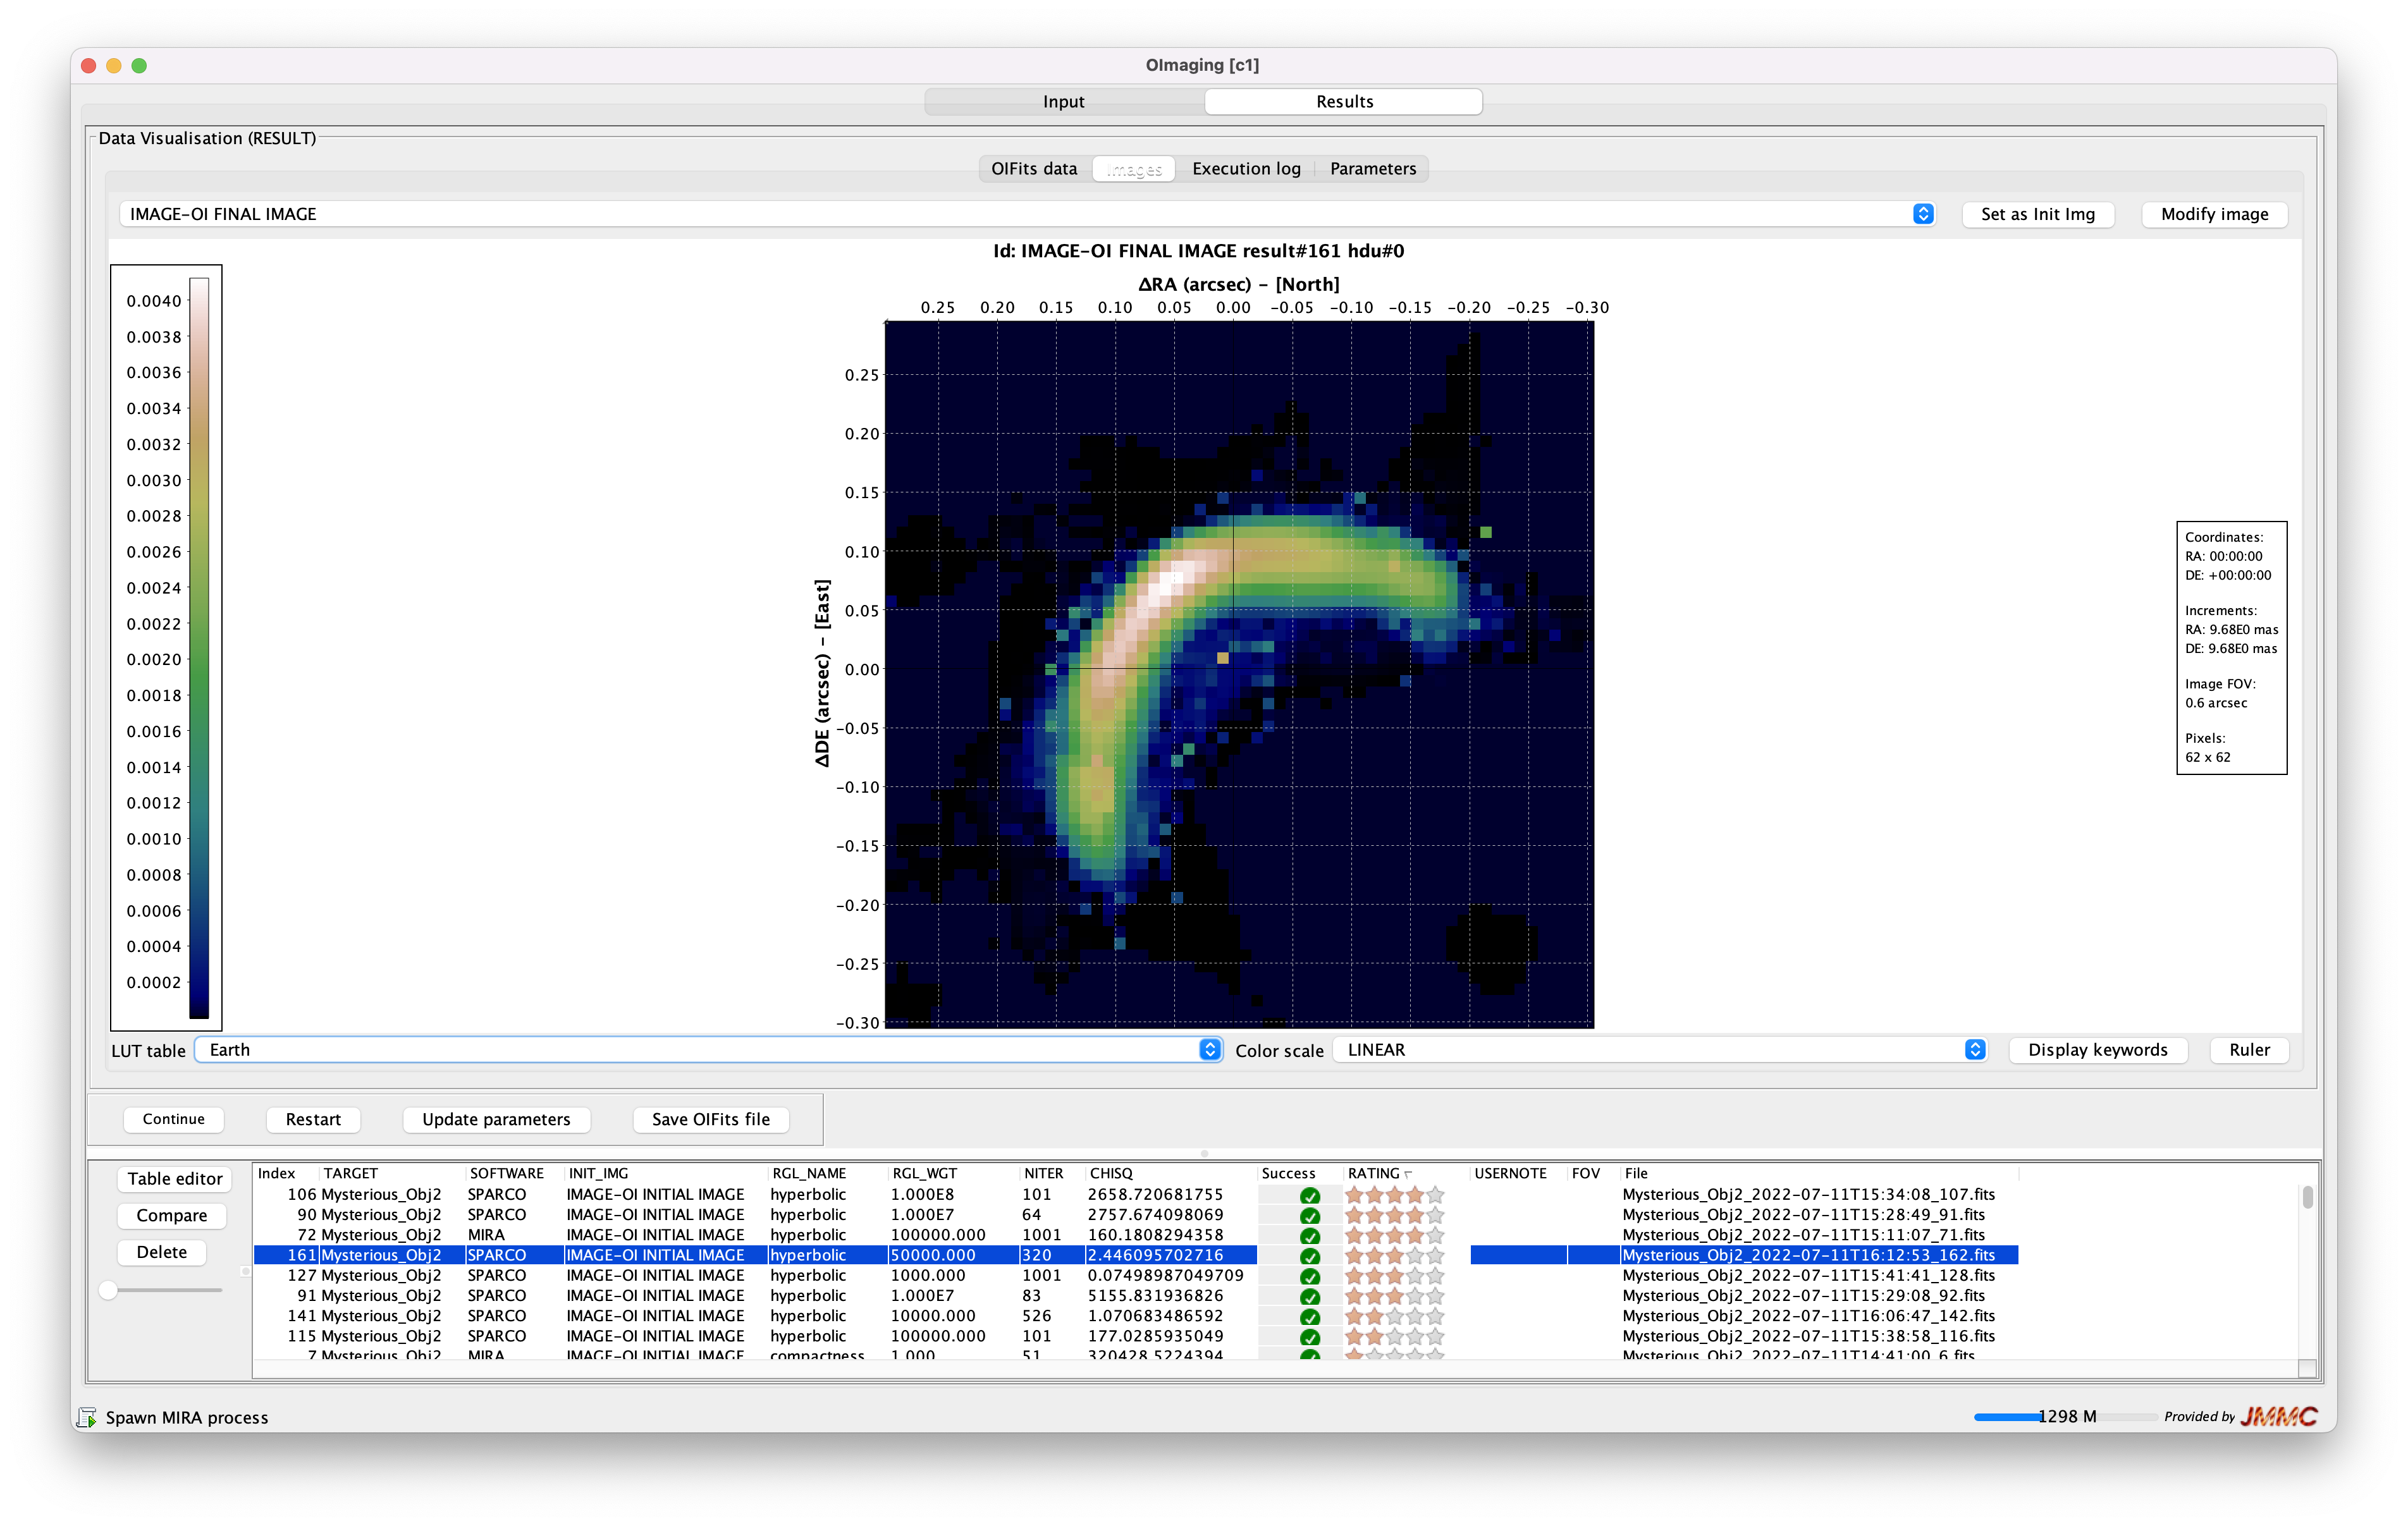The height and width of the screenshot is (1526, 2408).
Task: Click the slider below the Delete button
Action: (108, 1290)
